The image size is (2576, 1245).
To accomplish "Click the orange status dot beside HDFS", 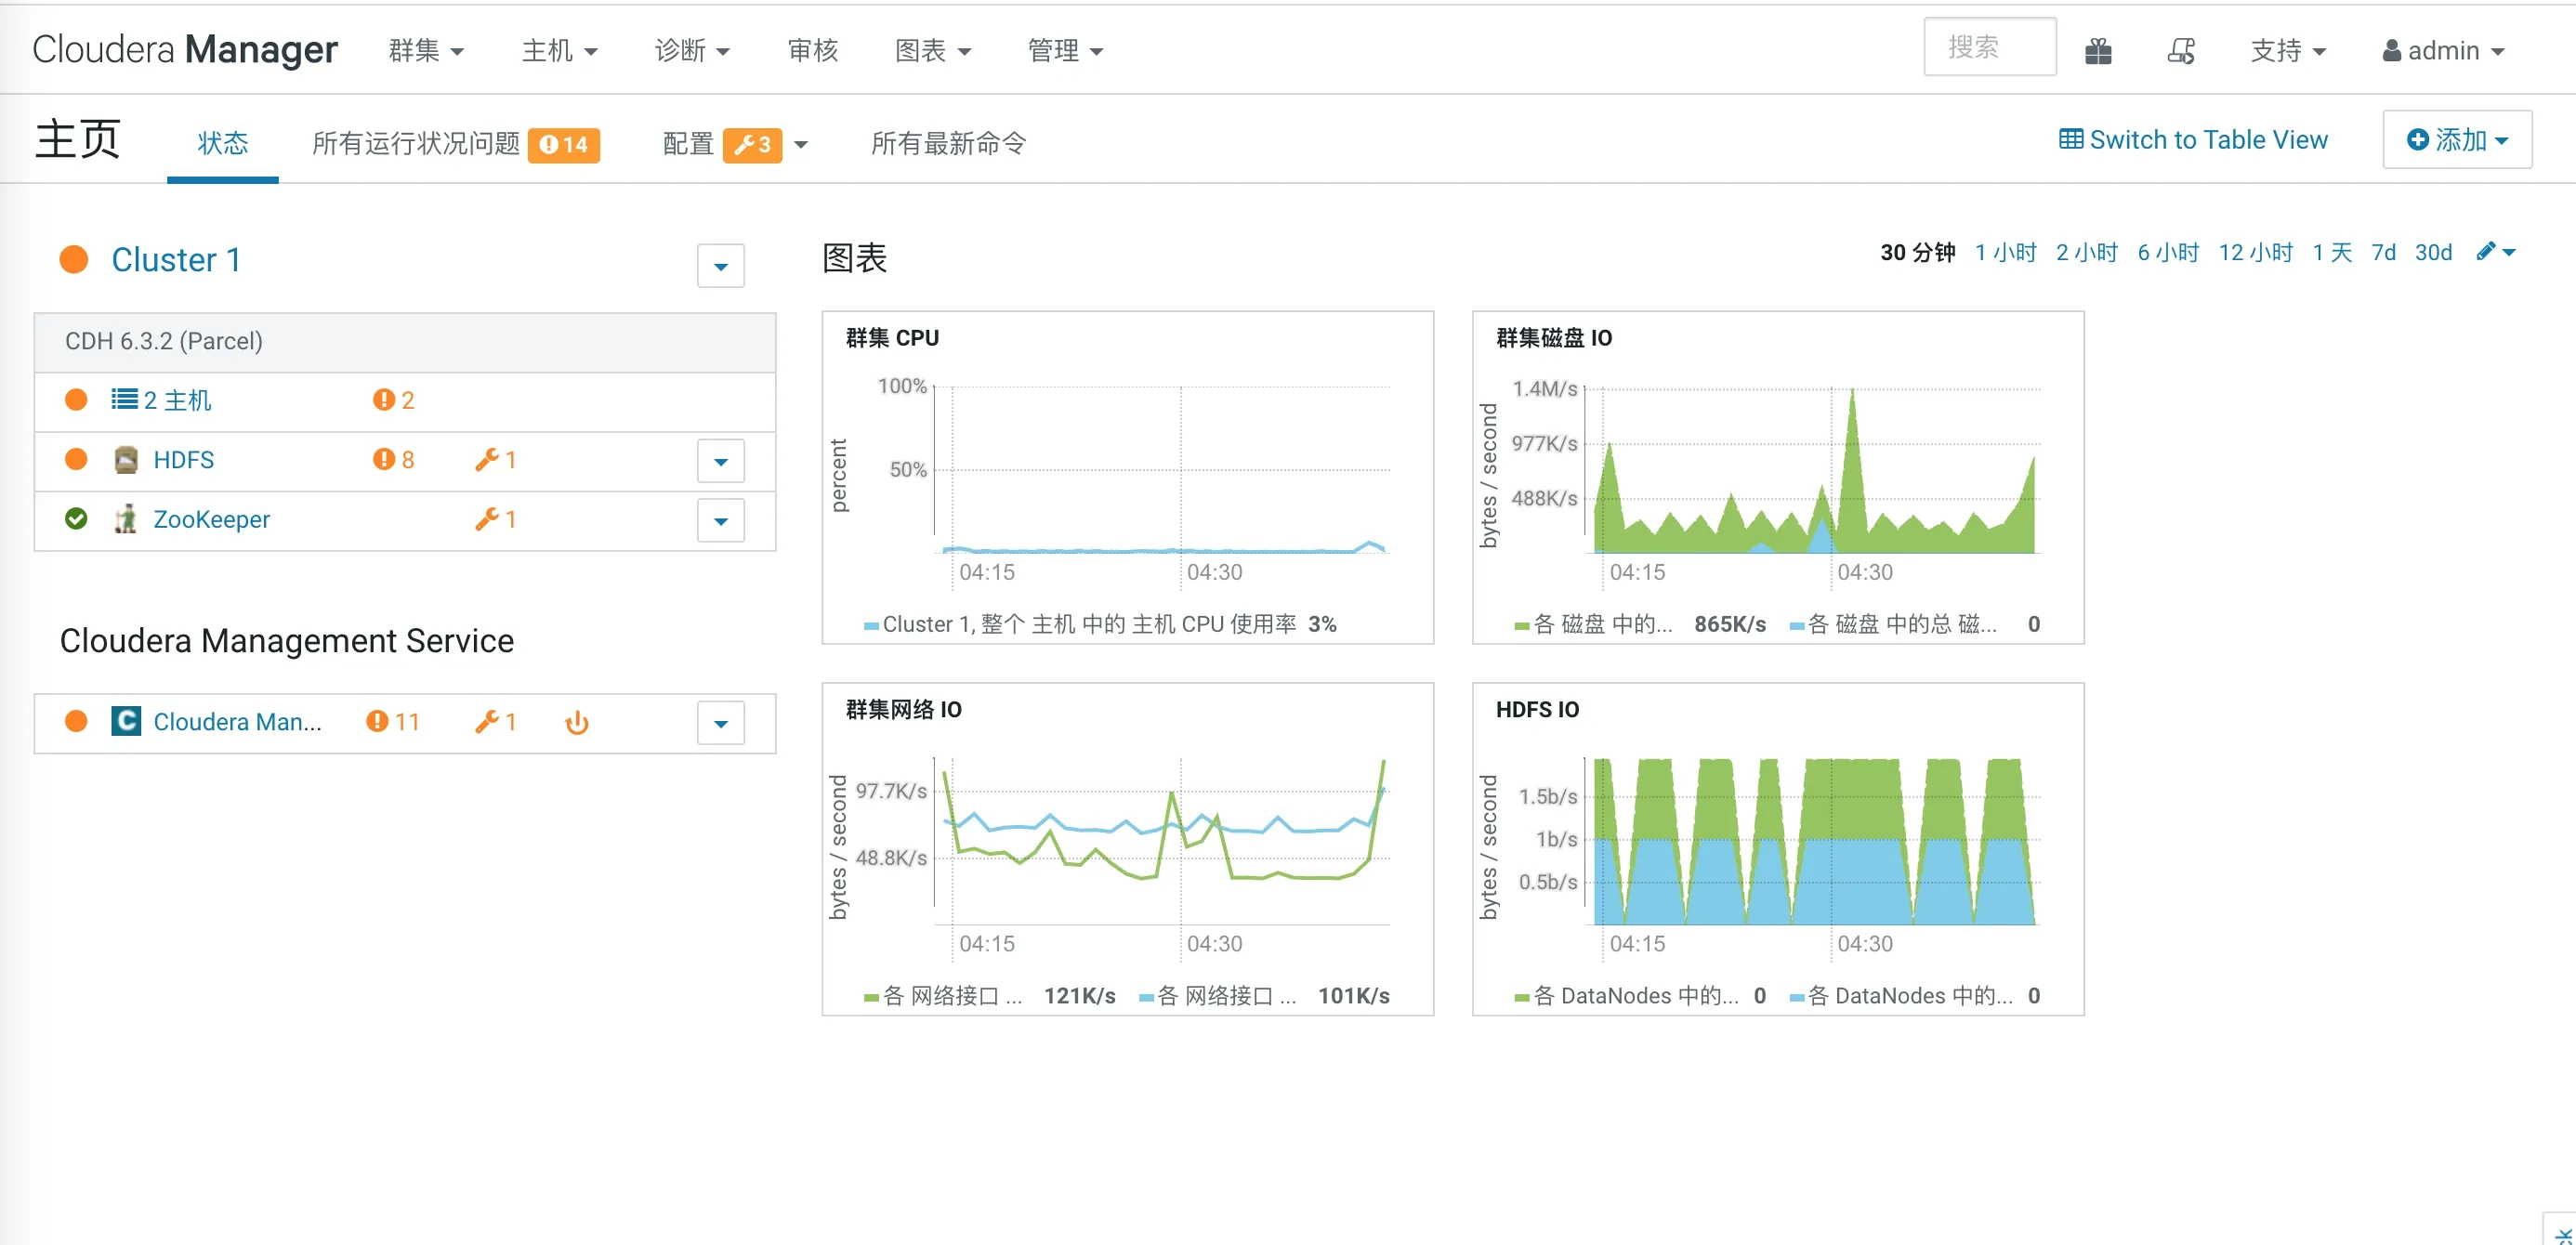I will click(76, 459).
